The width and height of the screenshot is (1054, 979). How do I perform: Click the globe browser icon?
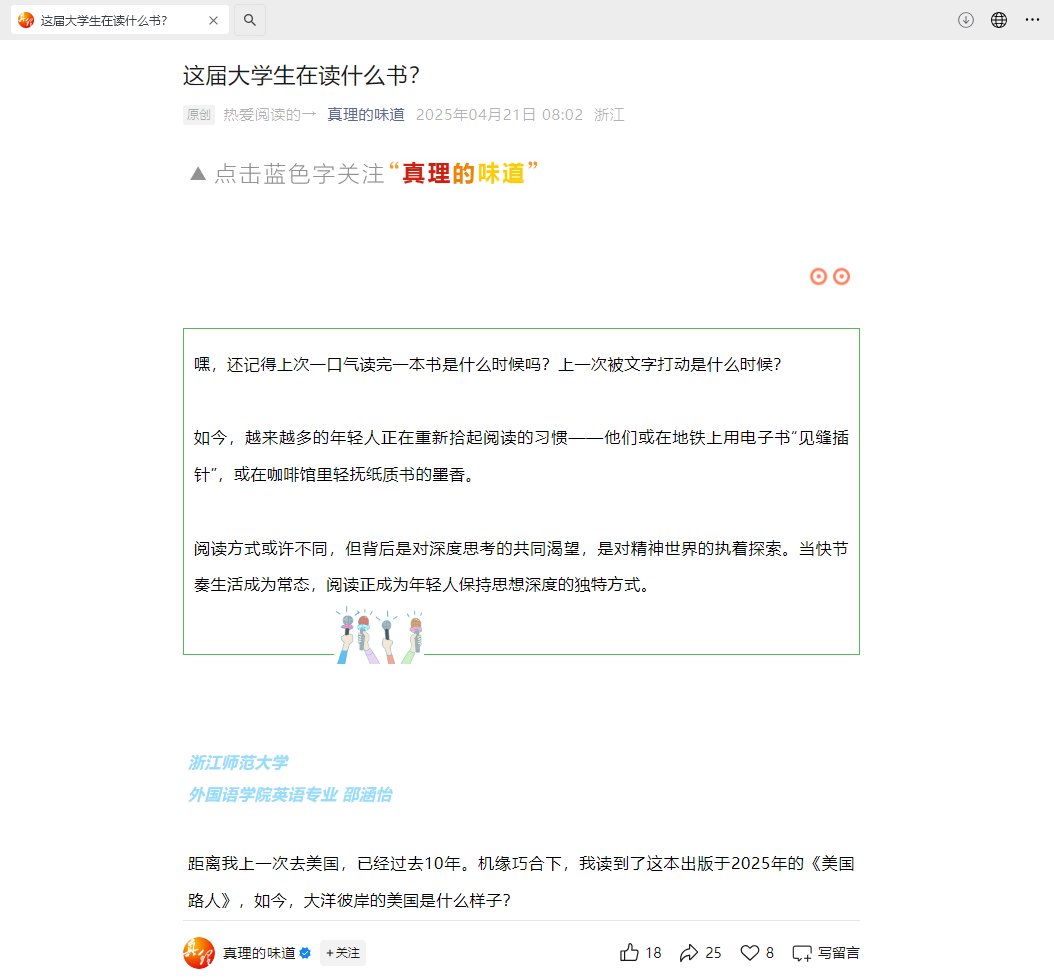coord(998,20)
